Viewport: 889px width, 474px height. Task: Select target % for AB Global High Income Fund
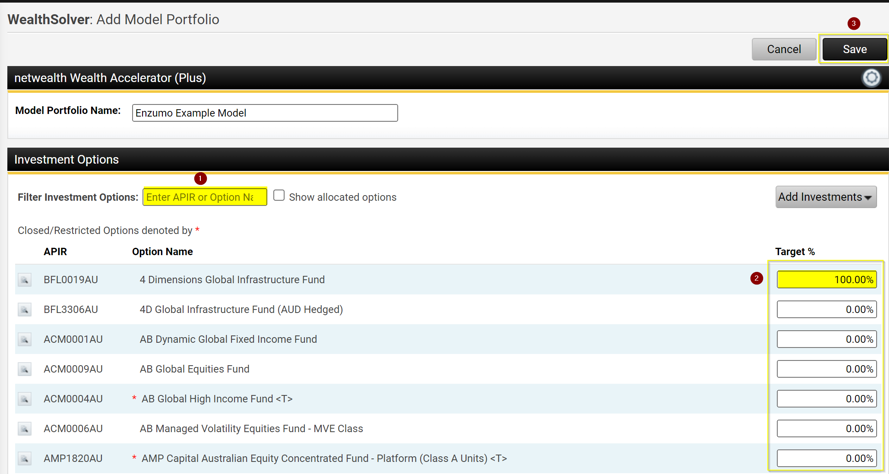(x=826, y=399)
